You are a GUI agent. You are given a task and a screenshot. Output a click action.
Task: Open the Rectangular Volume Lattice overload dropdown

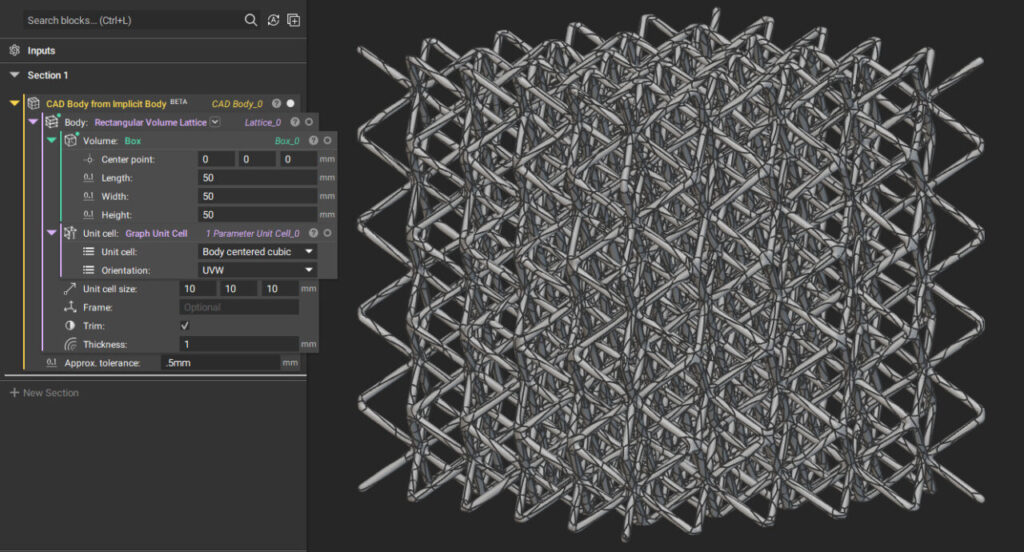tap(215, 122)
